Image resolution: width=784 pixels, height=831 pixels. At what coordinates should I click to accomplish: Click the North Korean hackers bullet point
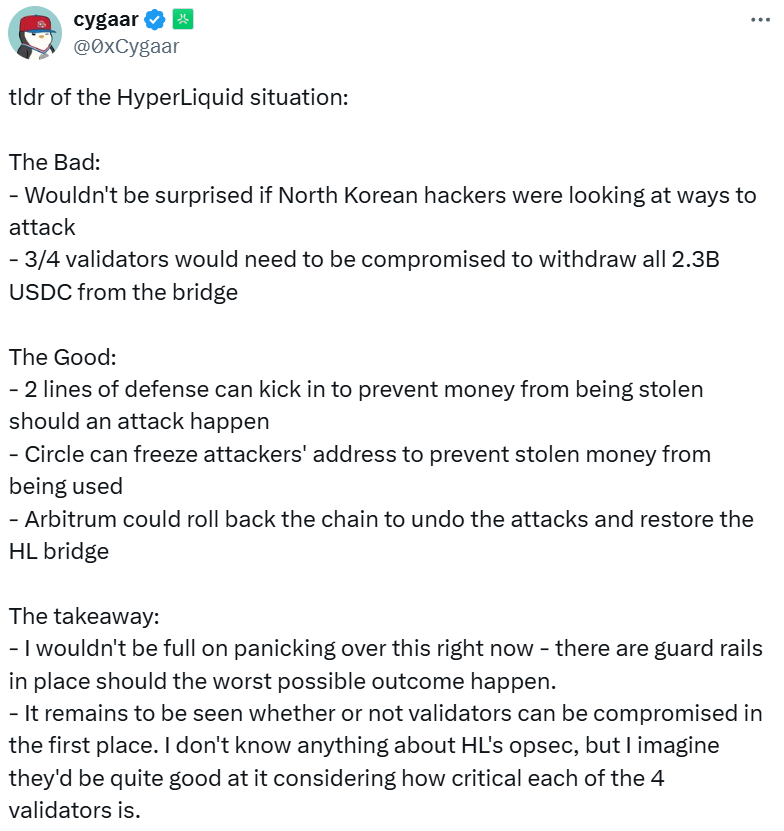pyautogui.click(x=383, y=195)
